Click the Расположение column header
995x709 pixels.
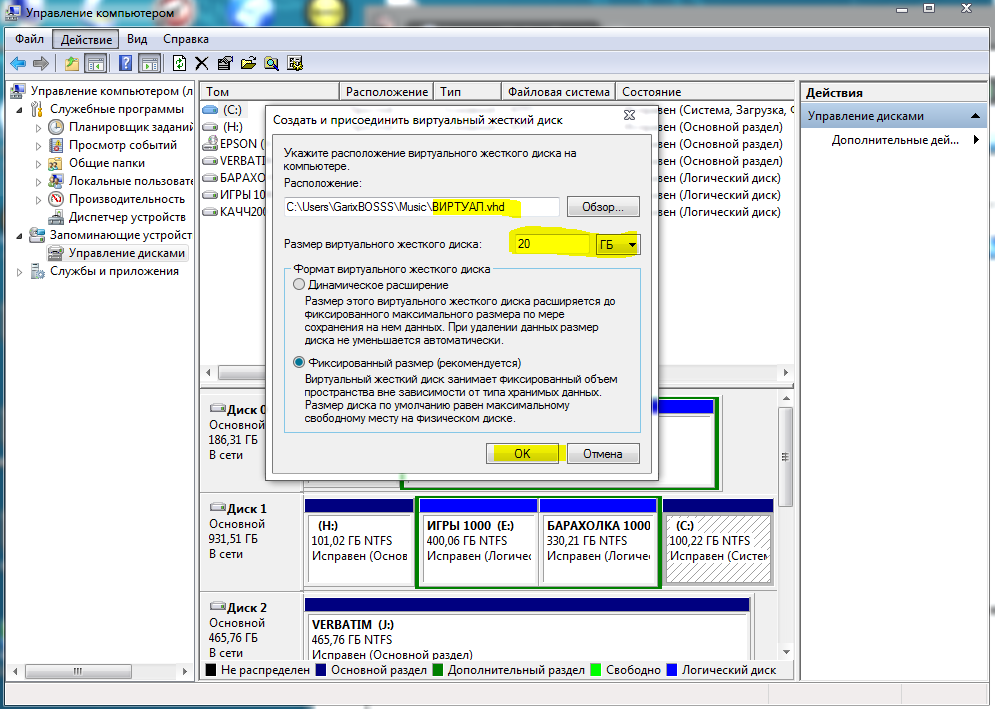(x=386, y=91)
